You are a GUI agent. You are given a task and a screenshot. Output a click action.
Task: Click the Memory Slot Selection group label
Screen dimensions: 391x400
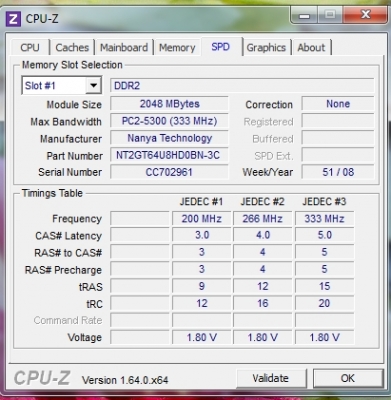(x=72, y=65)
